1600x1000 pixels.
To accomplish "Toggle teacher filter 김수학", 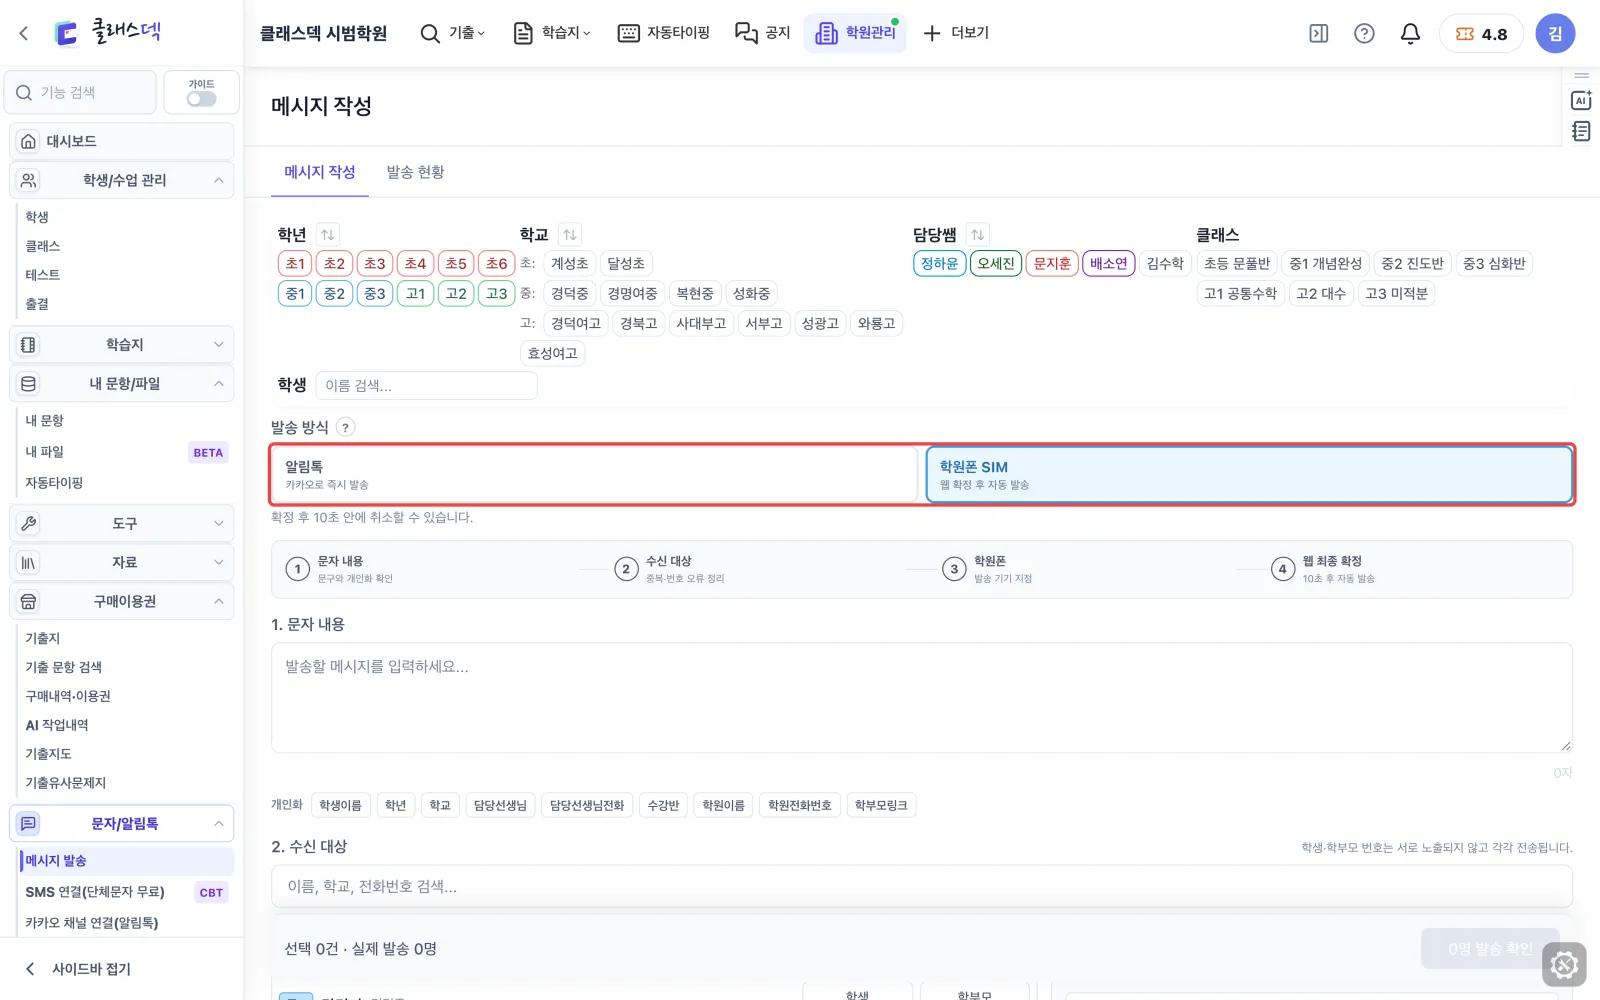I will 1165,263.
